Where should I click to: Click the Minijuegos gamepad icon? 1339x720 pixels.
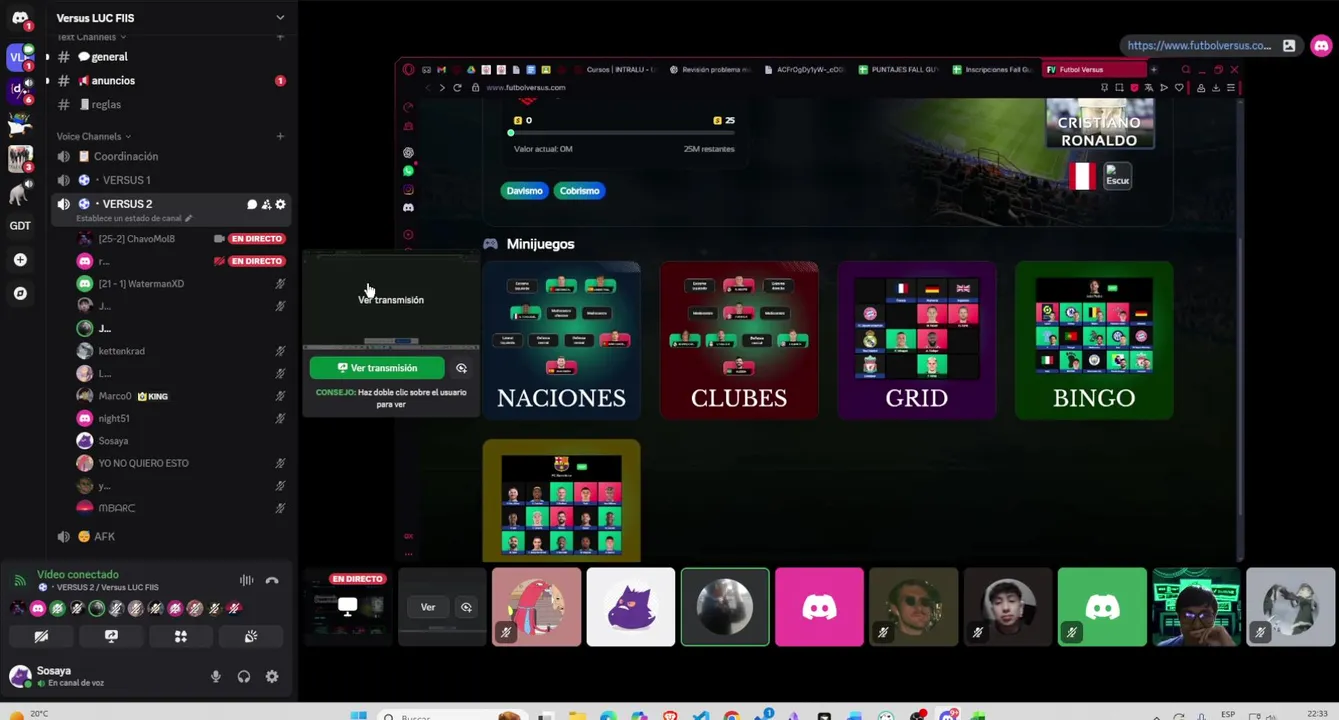pyautogui.click(x=490, y=244)
